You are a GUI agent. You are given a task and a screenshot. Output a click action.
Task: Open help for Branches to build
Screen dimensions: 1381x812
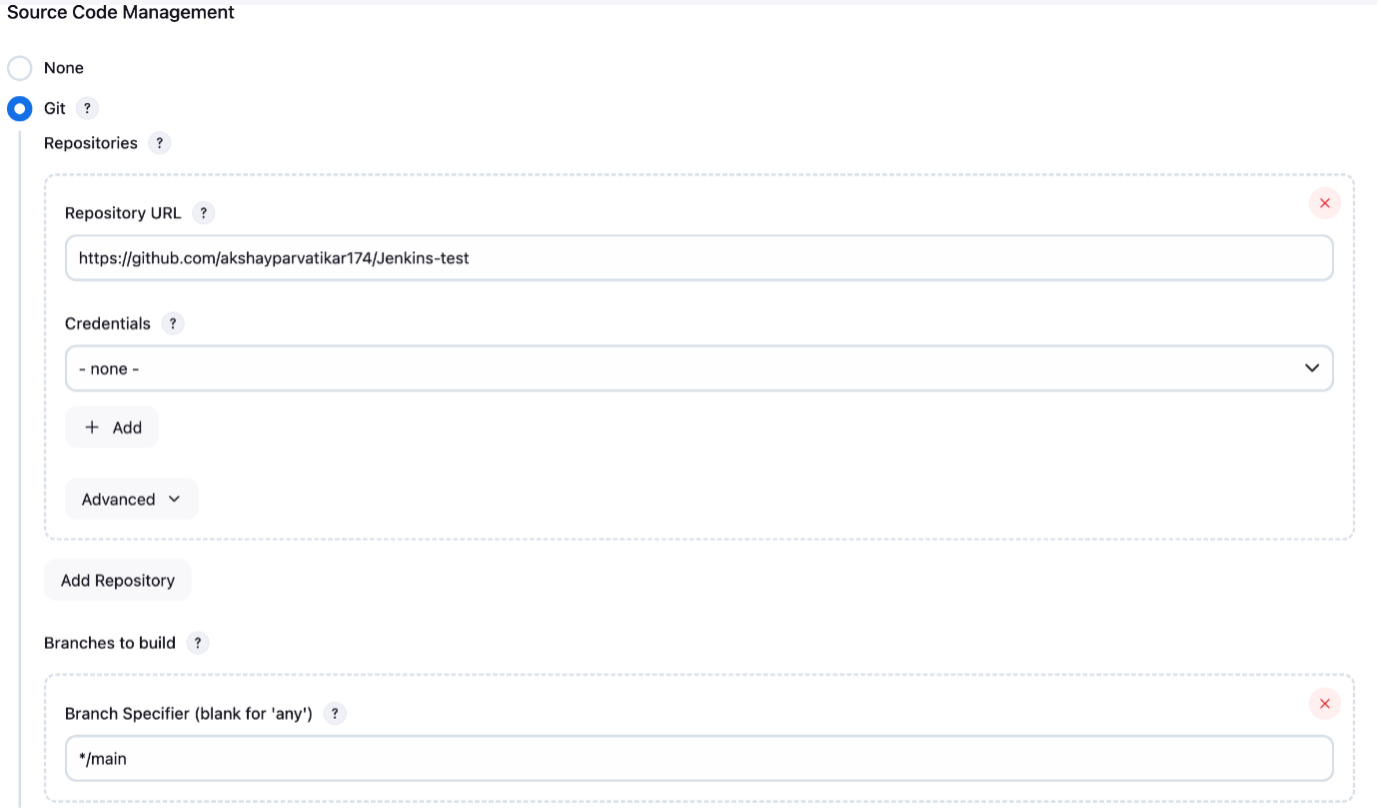coord(197,643)
